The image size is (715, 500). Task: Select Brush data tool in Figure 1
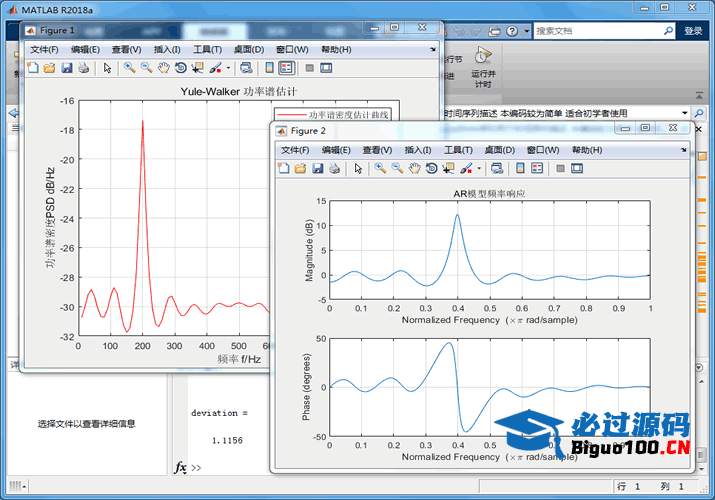tap(216, 68)
